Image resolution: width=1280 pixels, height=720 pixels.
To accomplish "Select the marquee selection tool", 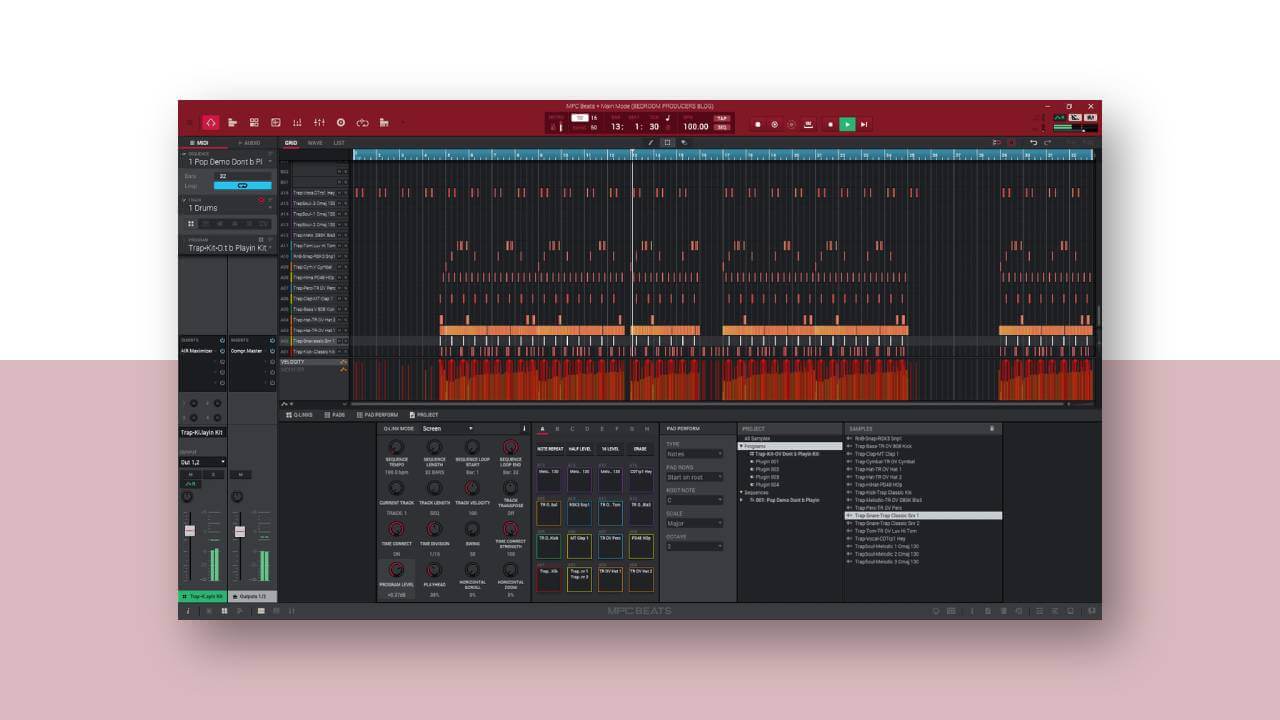I will [x=667, y=143].
